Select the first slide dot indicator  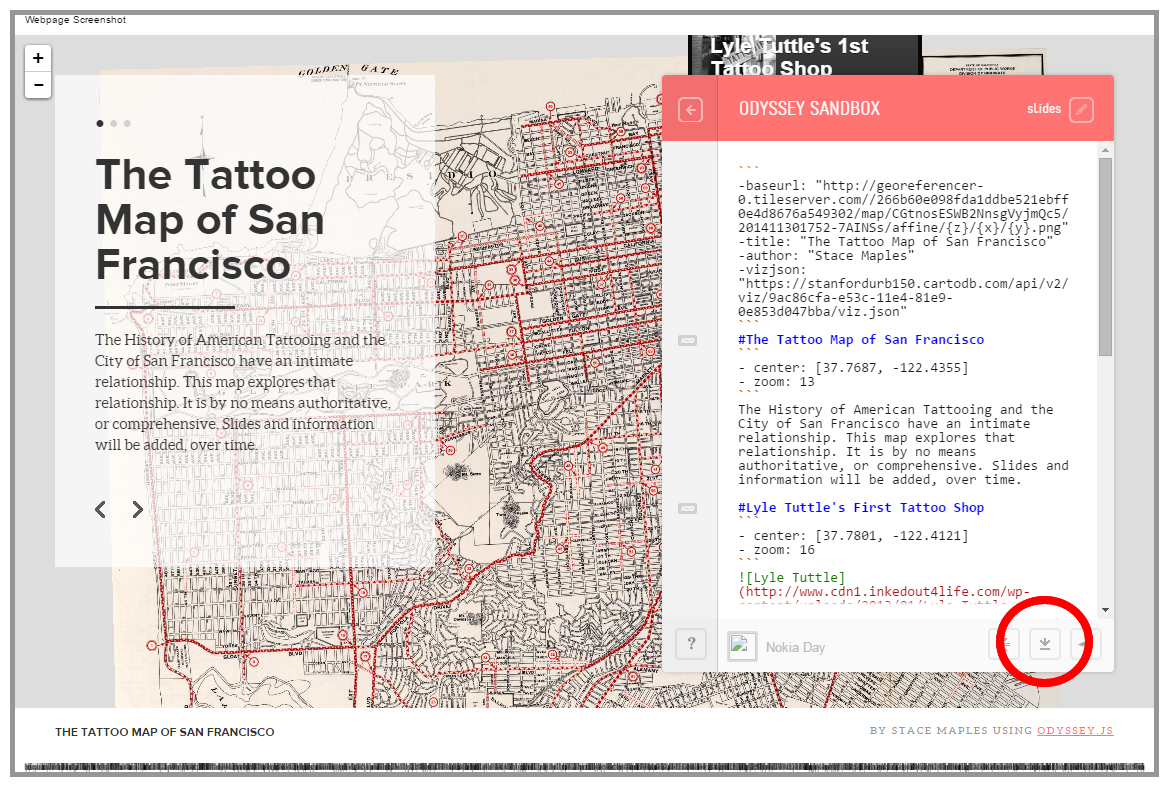(100, 124)
